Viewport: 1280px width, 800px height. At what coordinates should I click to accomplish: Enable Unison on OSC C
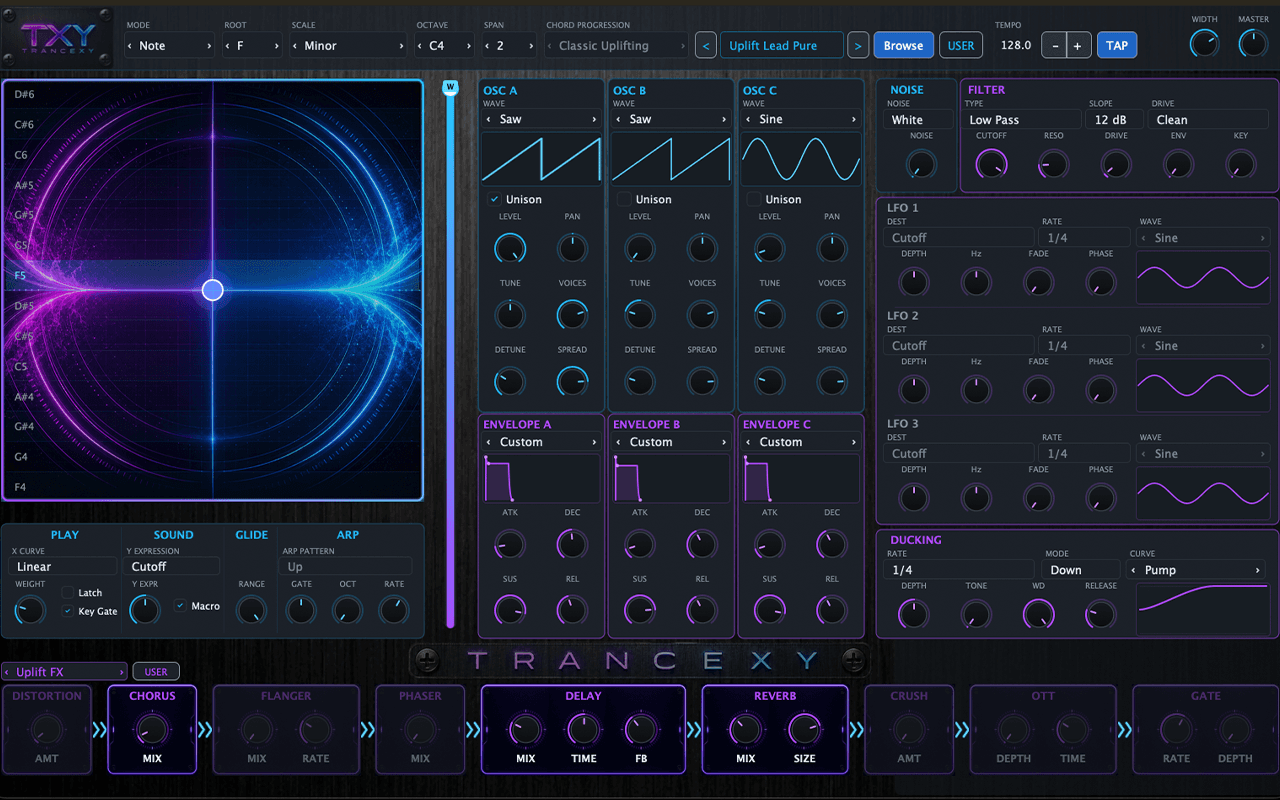[754, 199]
